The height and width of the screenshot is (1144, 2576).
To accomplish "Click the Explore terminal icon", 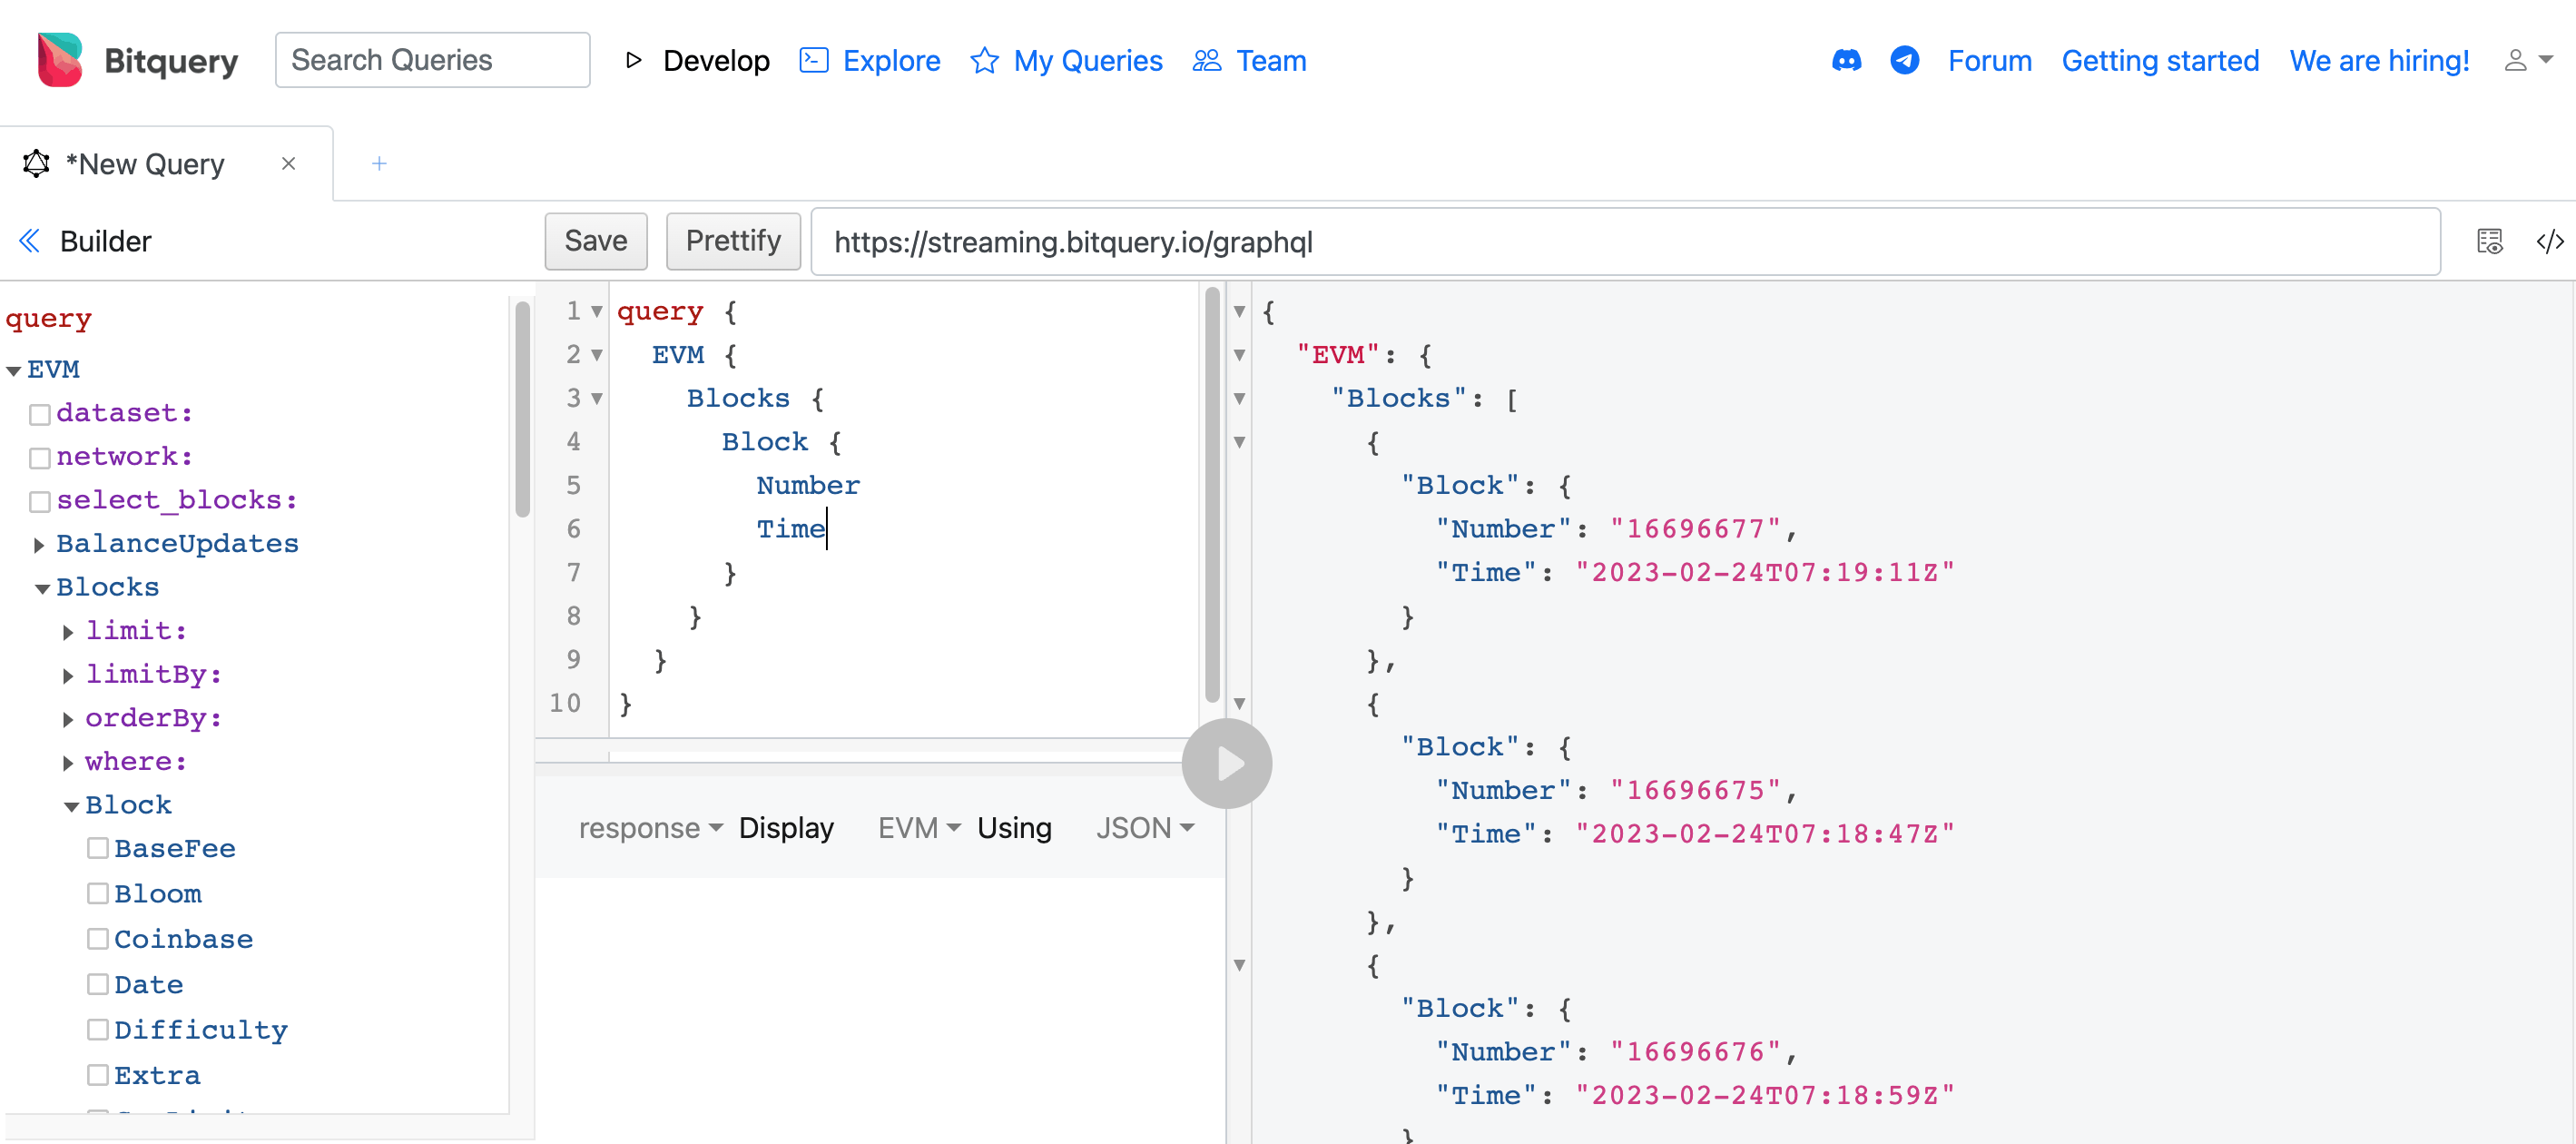I will tap(814, 61).
